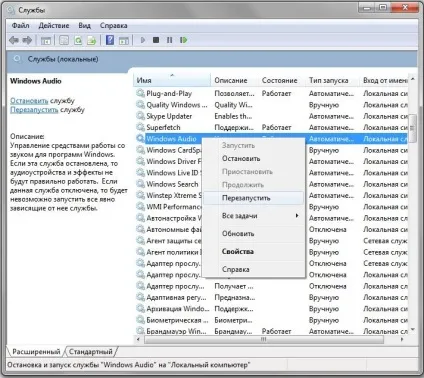424x378 pixels.
Task: Open the Help toolbar icon
Action: (110, 40)
